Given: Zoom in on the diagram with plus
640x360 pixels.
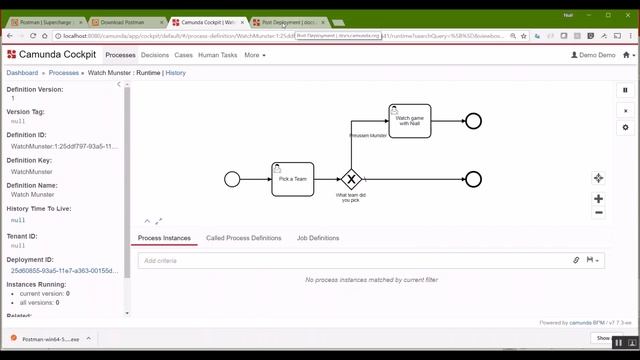Looking at the screenshot, I should pos(598,199).
